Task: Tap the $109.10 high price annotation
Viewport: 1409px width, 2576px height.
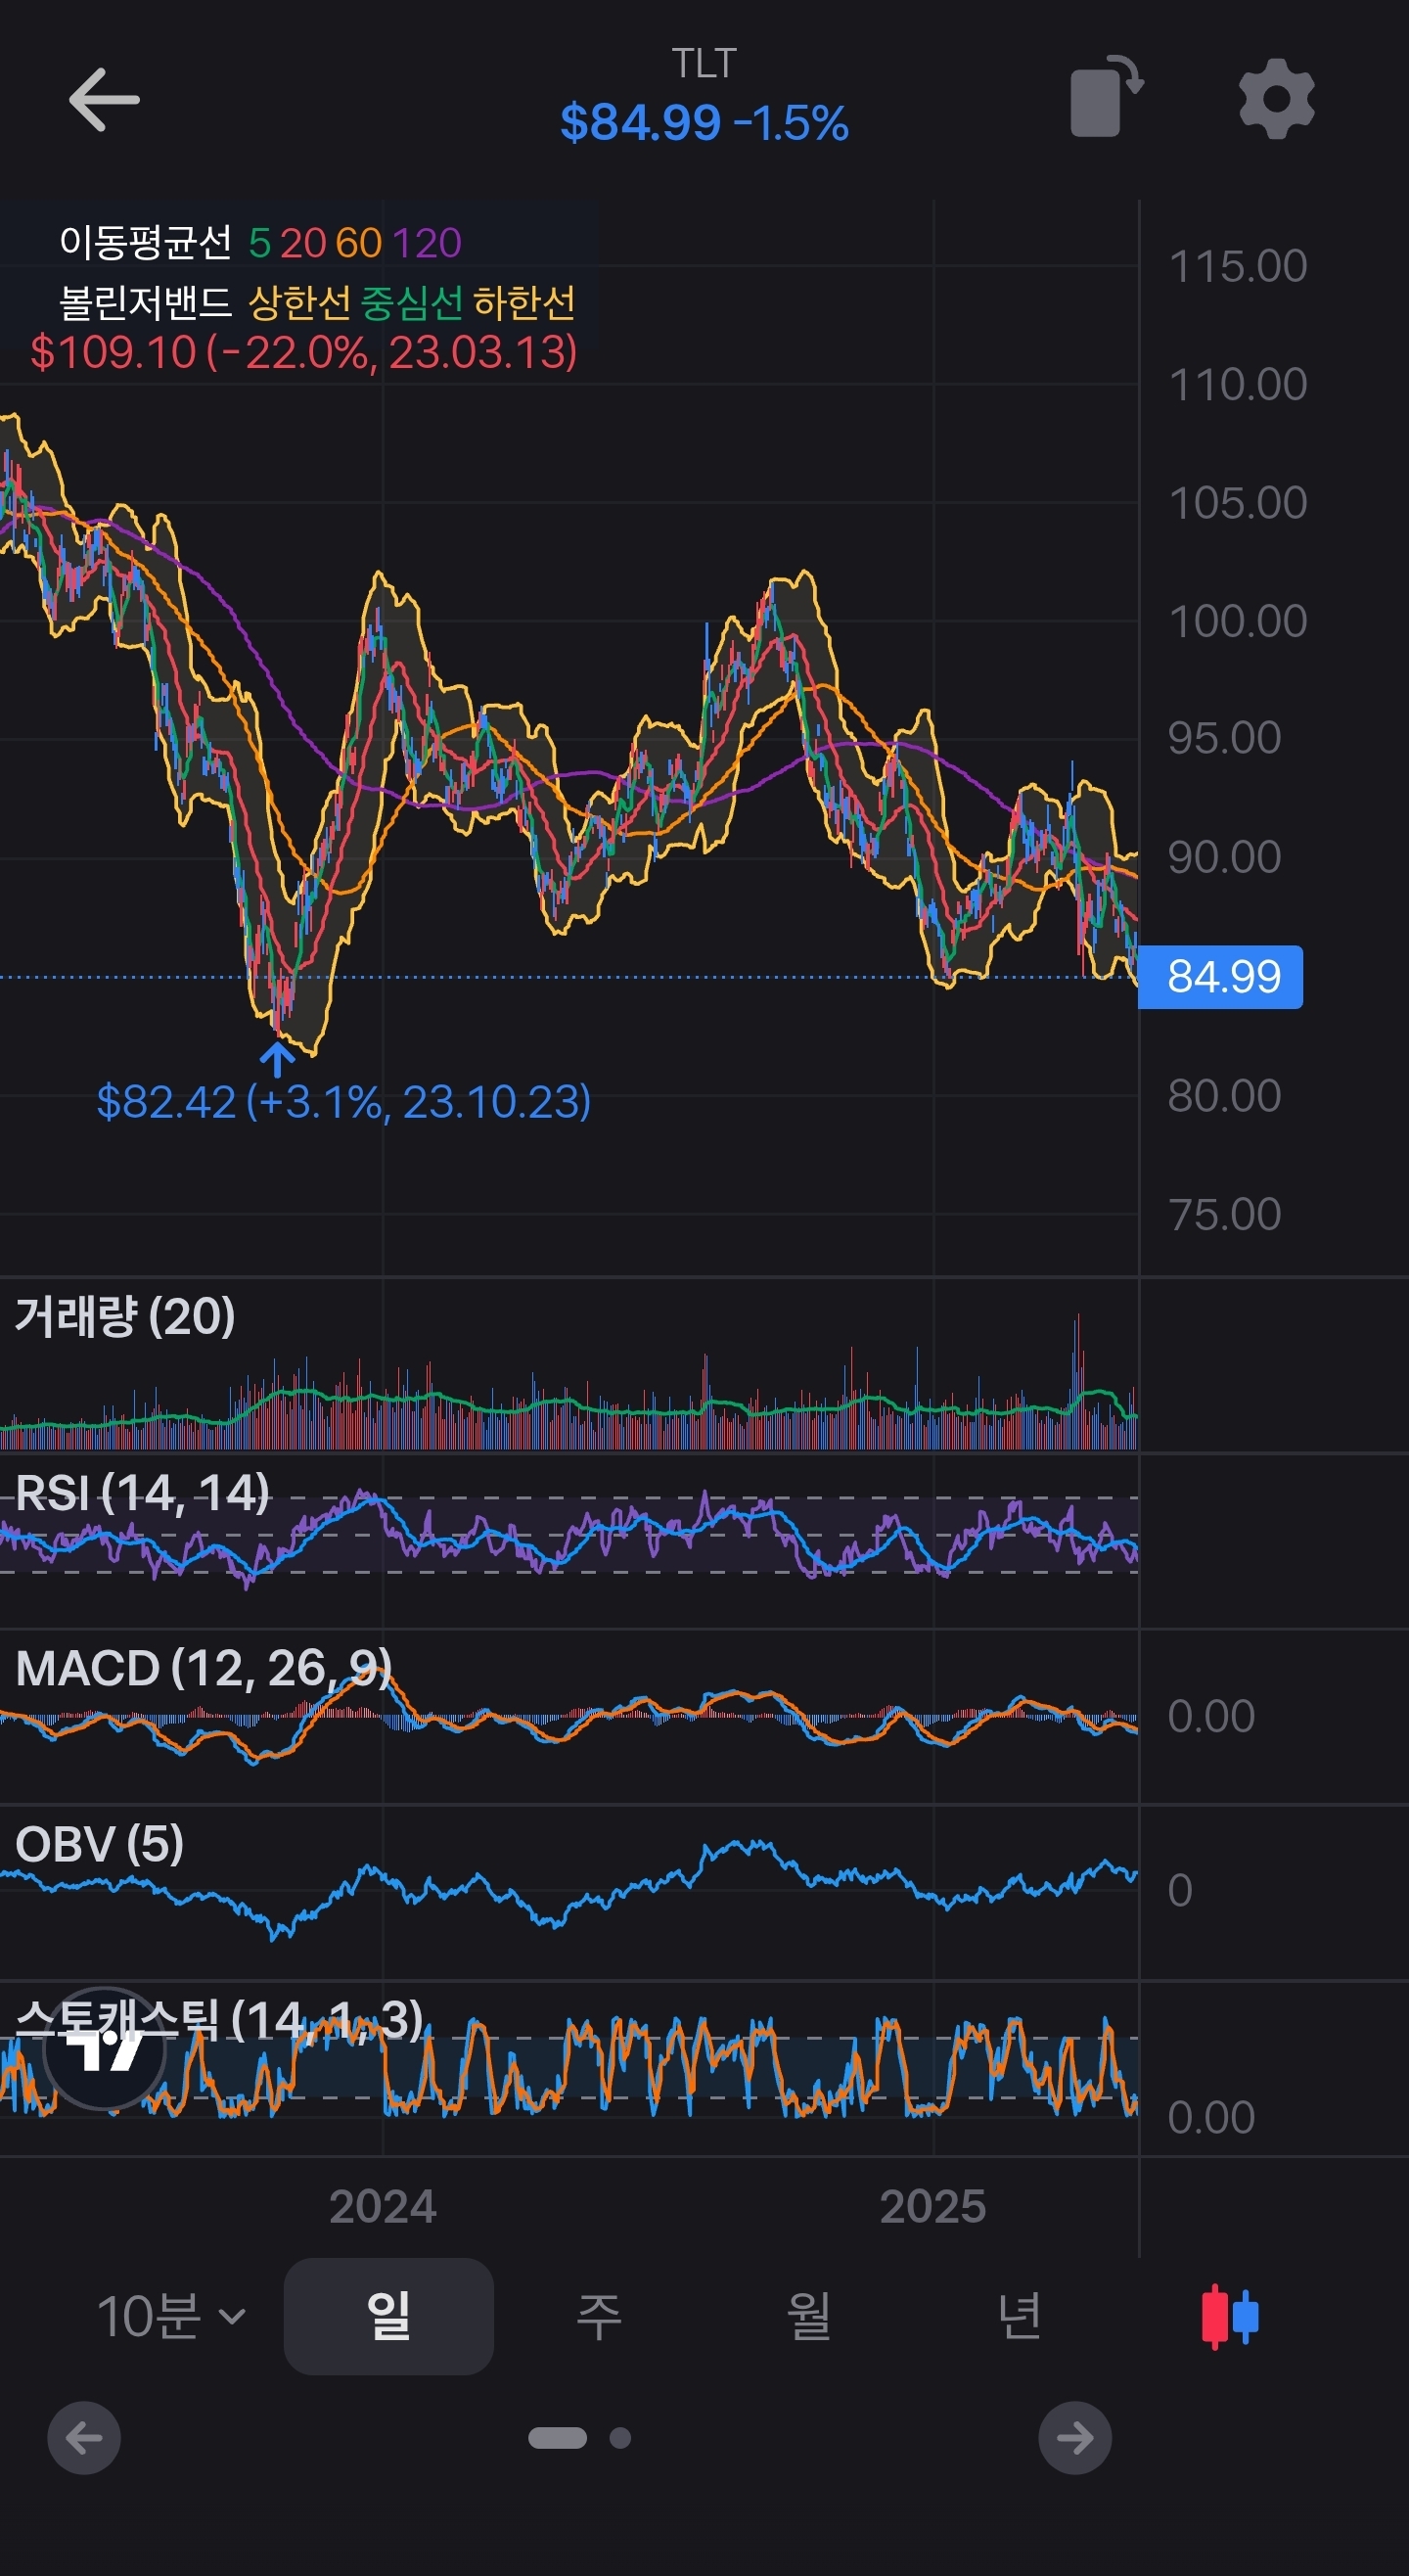Action: pyautogui.click(x=304, y=352)
